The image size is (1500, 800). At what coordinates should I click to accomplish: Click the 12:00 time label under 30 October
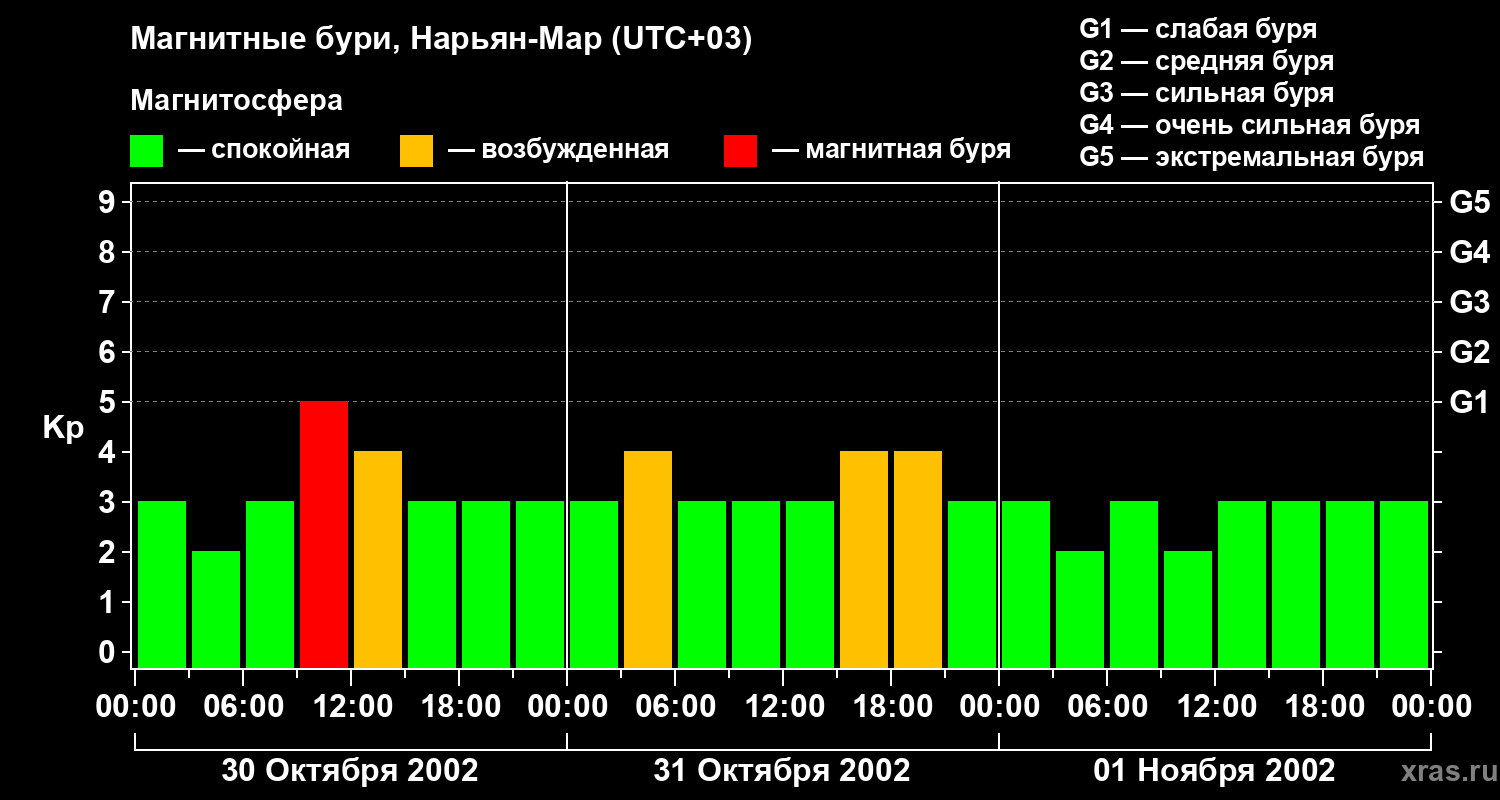(351, 707)
